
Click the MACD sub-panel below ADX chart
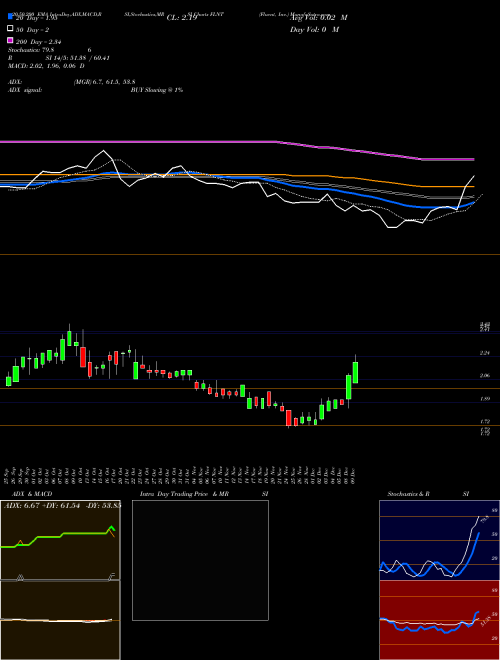tap(60, 620)
